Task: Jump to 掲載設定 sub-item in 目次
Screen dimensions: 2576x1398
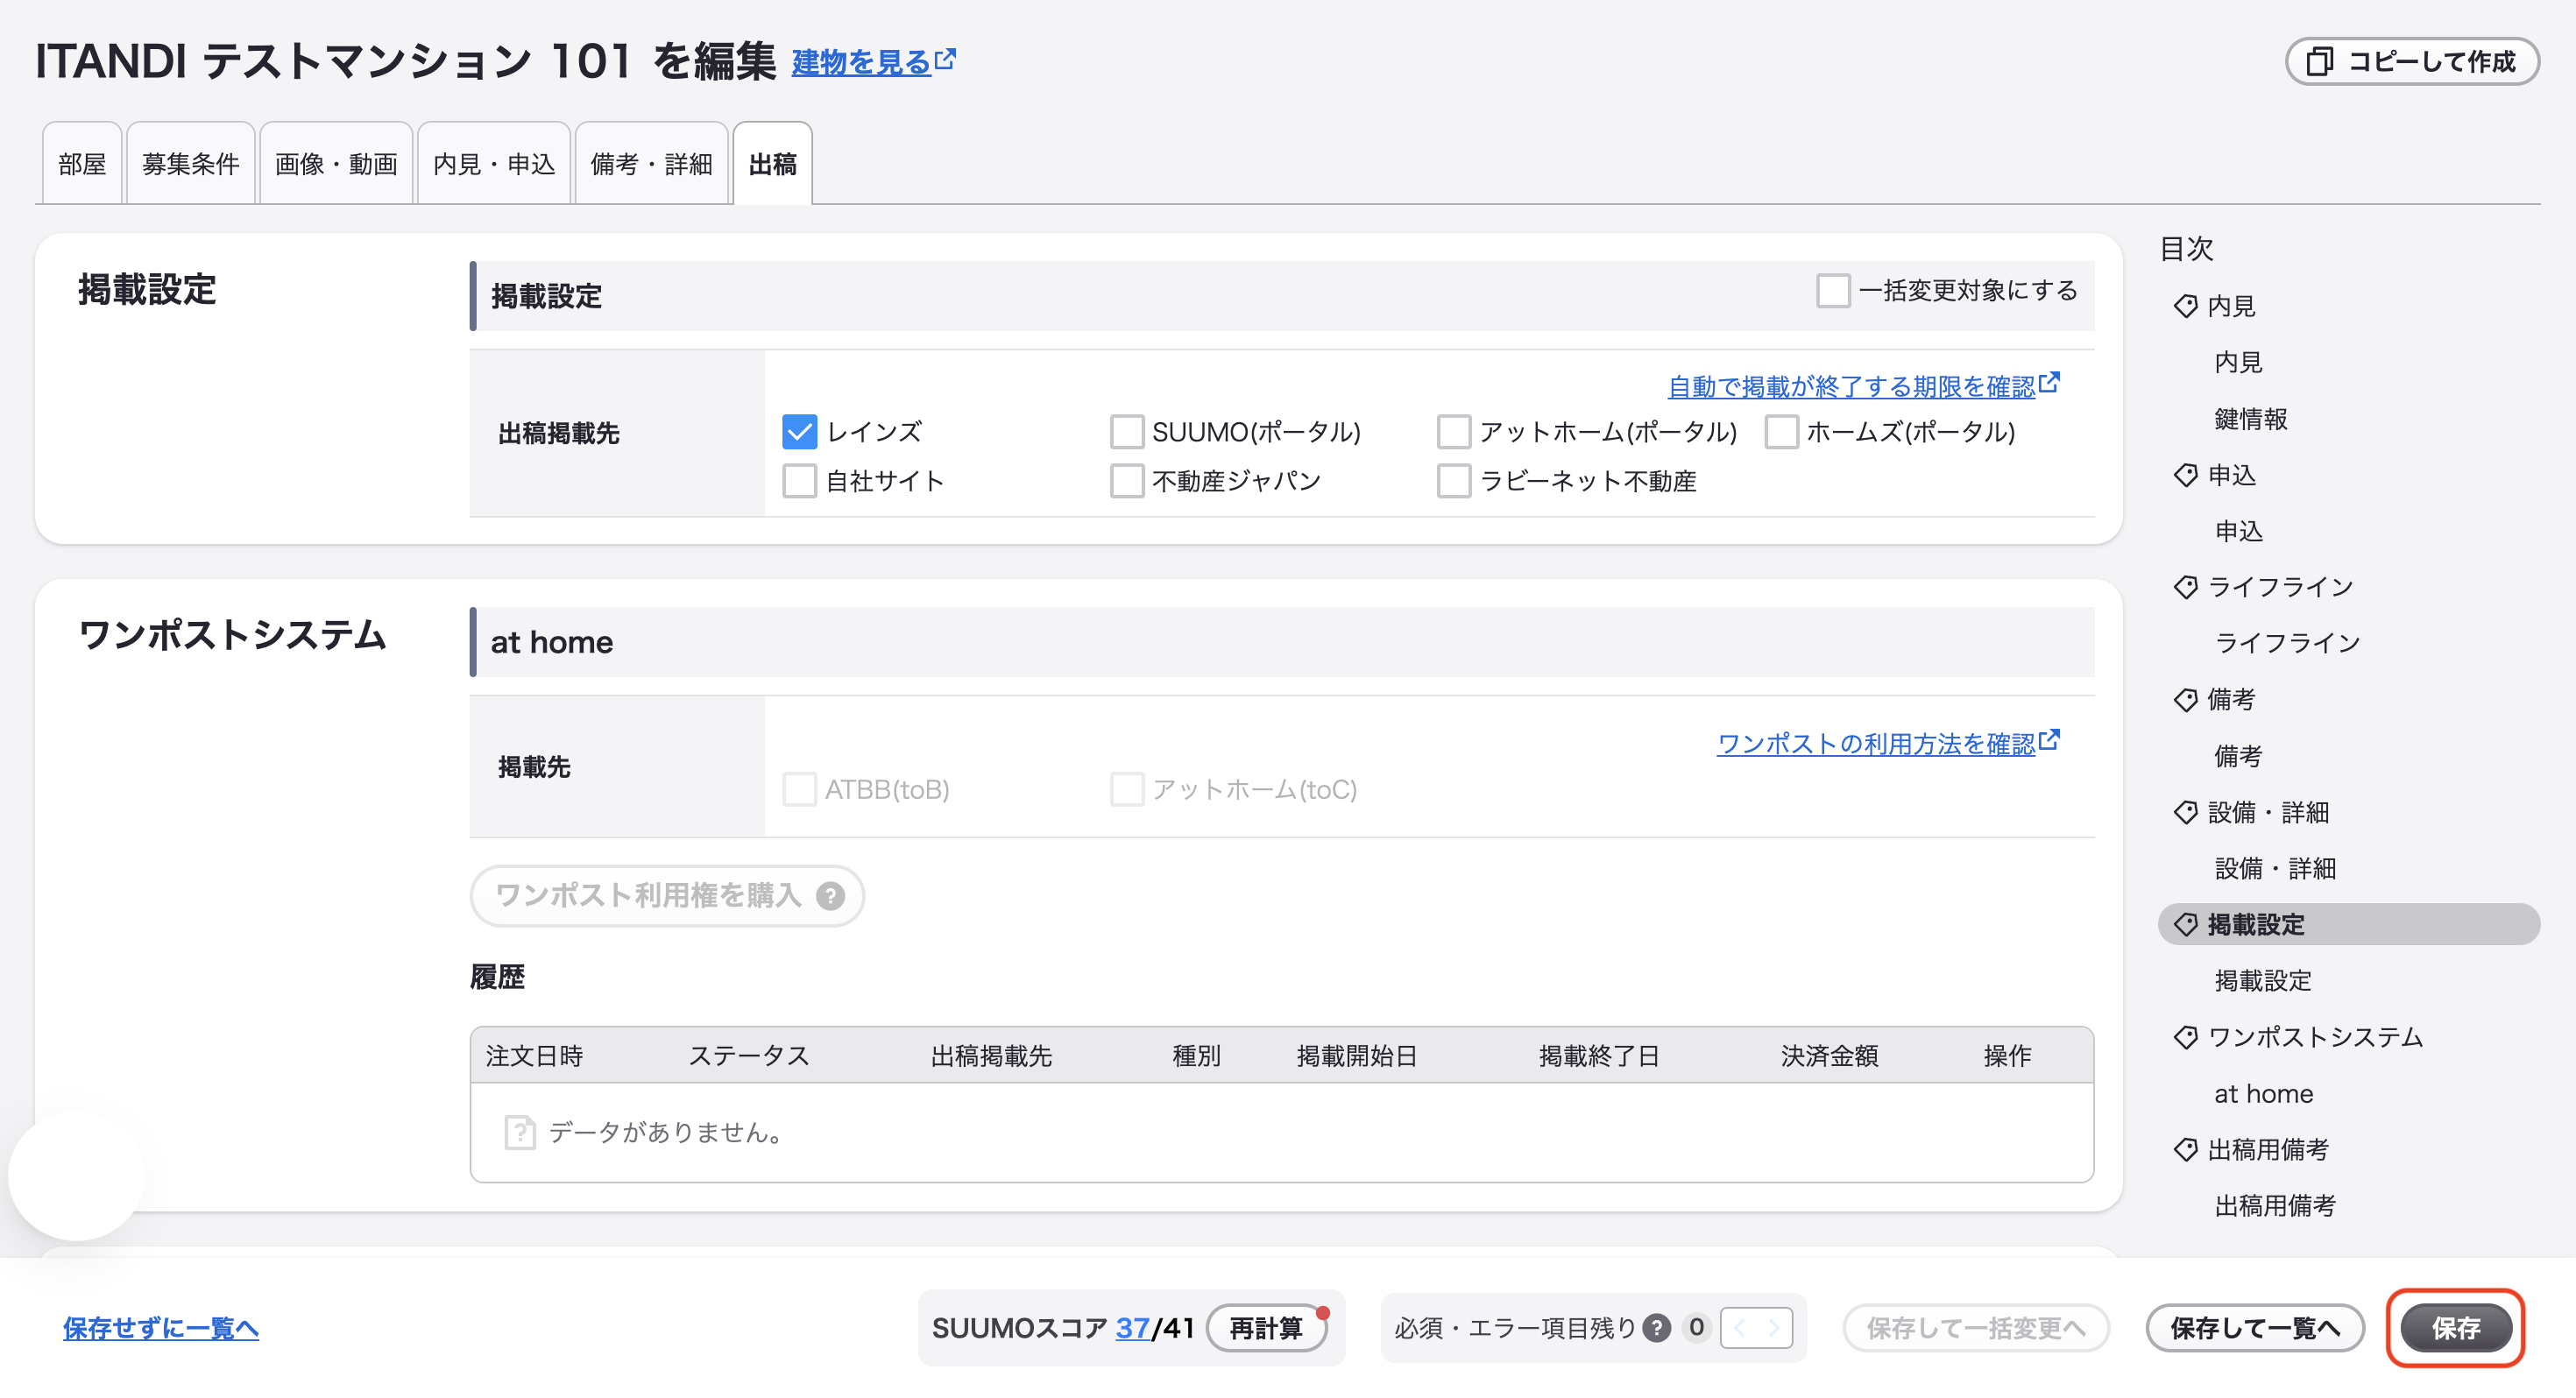Action: 2263,981
